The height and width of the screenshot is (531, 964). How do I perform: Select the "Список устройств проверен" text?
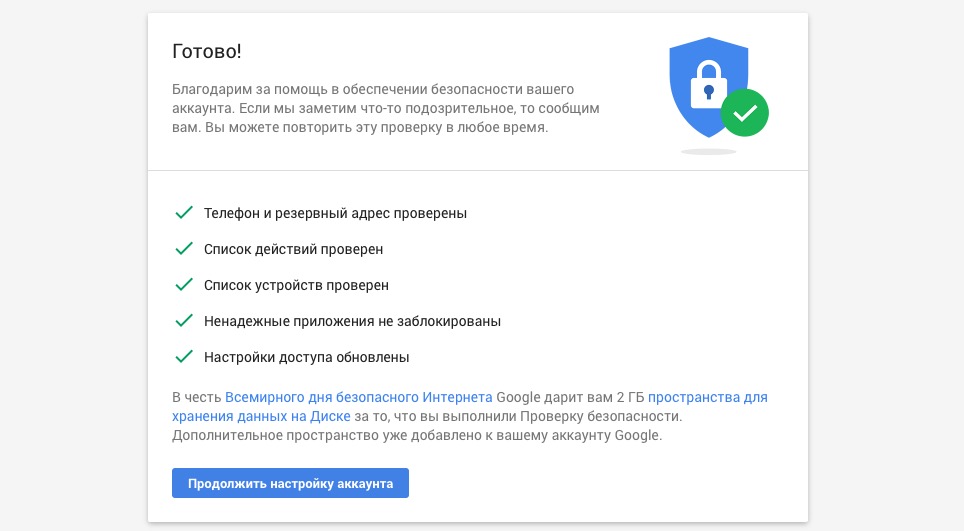point(296,286)
